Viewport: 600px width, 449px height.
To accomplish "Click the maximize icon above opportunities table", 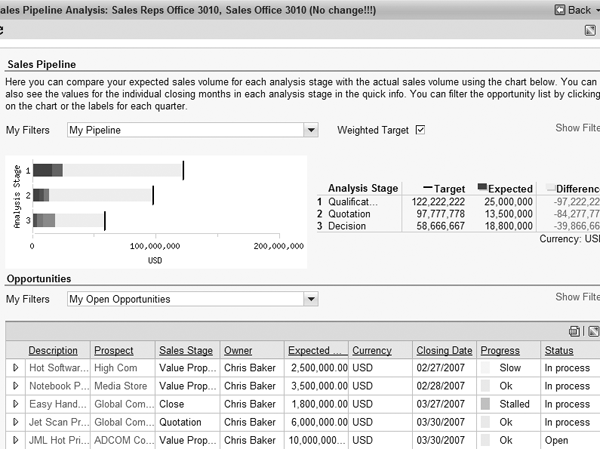I will [x=592, y=331].
